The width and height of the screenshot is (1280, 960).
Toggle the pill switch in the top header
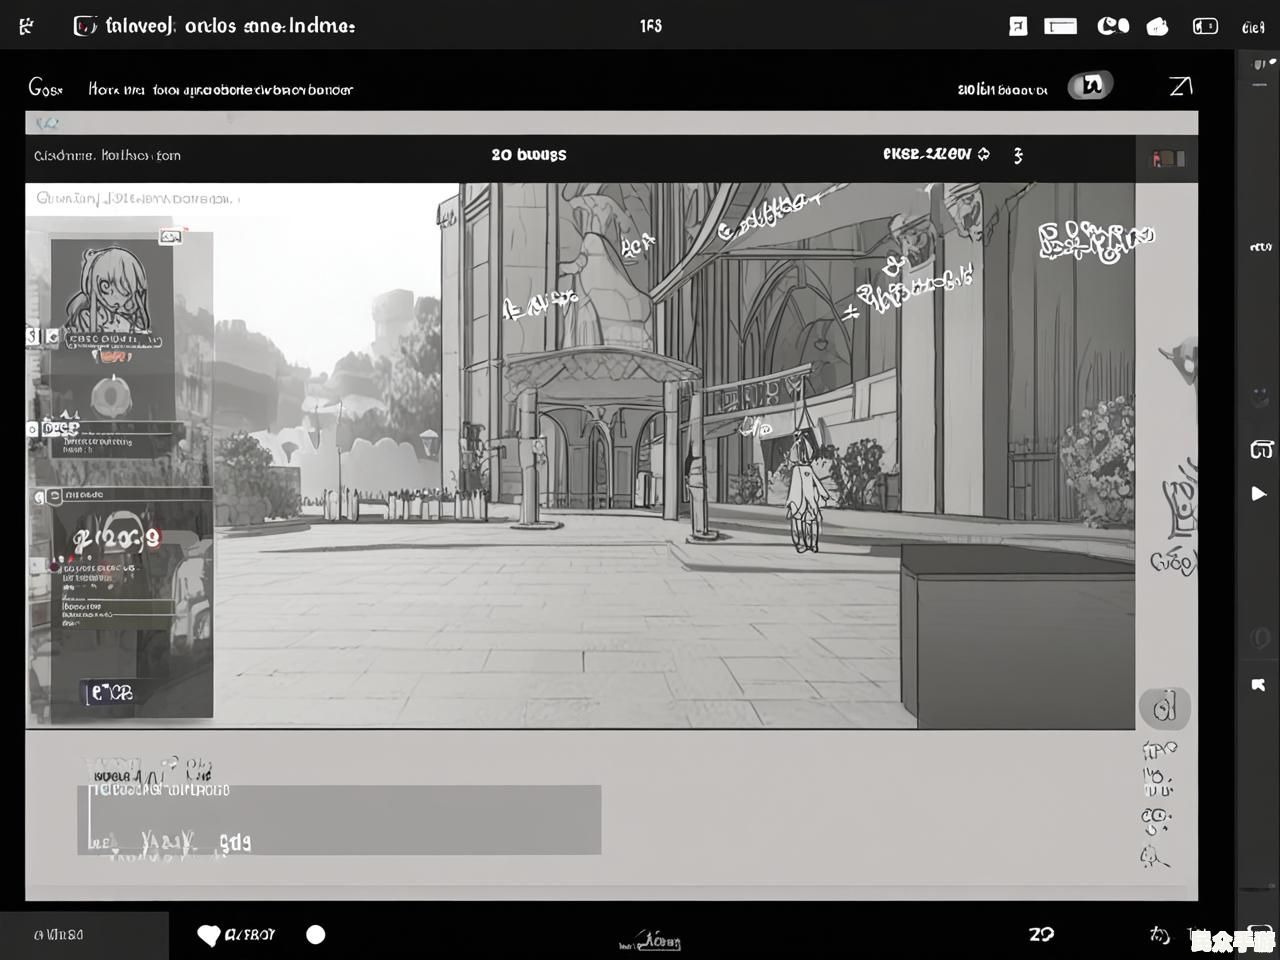coord(1090,86)
